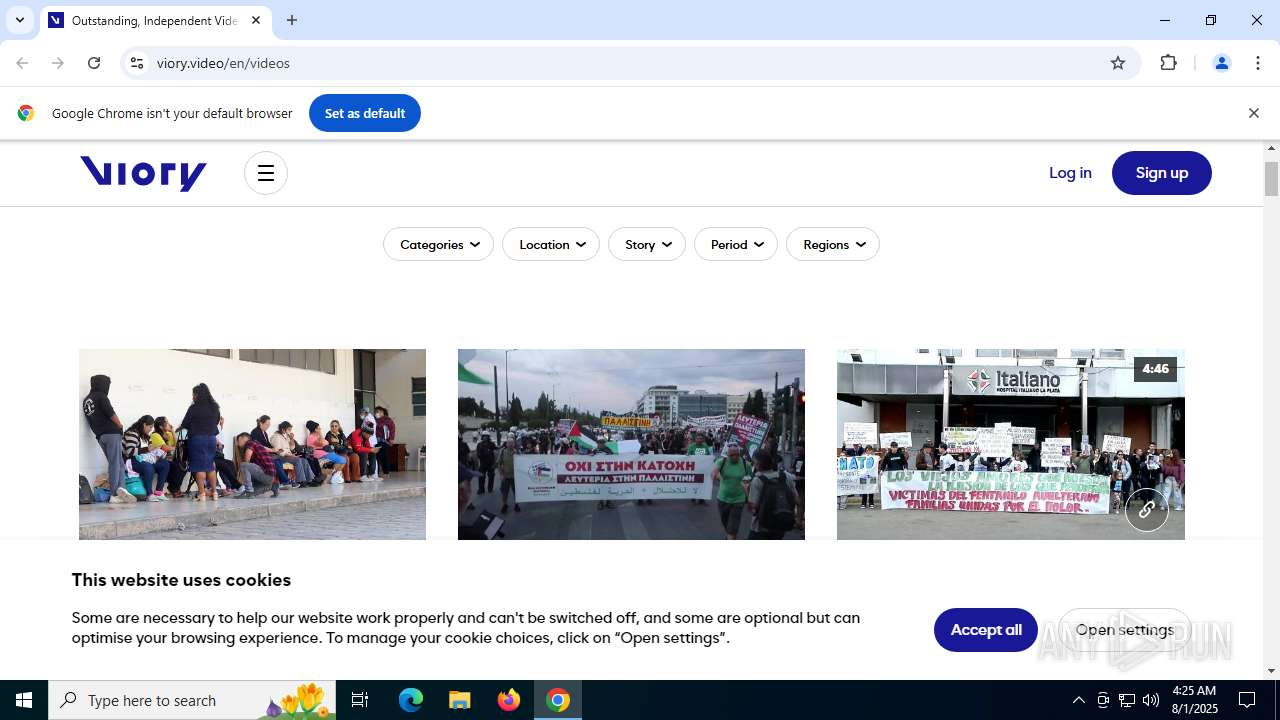Click Log in link

pos(1070,173)
